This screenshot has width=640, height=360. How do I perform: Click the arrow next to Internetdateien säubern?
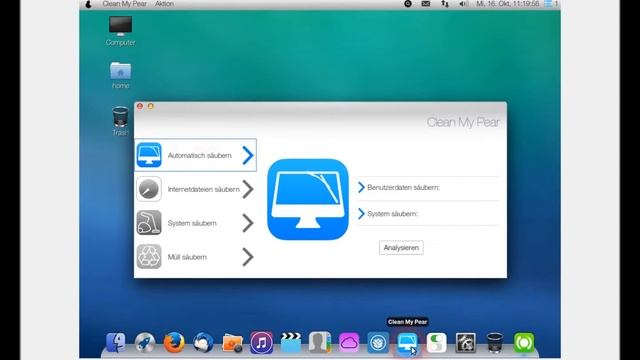pyautogui.click(x=248, y=189)
